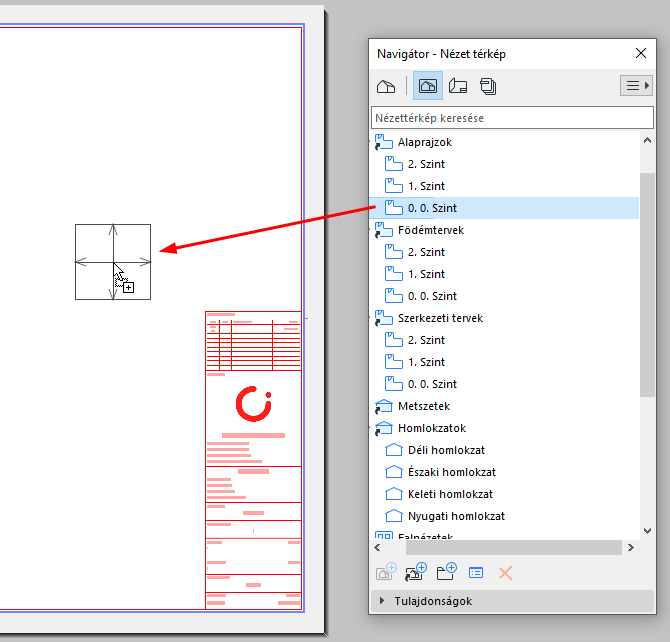Select the Homlokzatok folder
Image resolution: width=670 pixels, height=642 pixels.
pyautogui.click(x=432, y=428)
